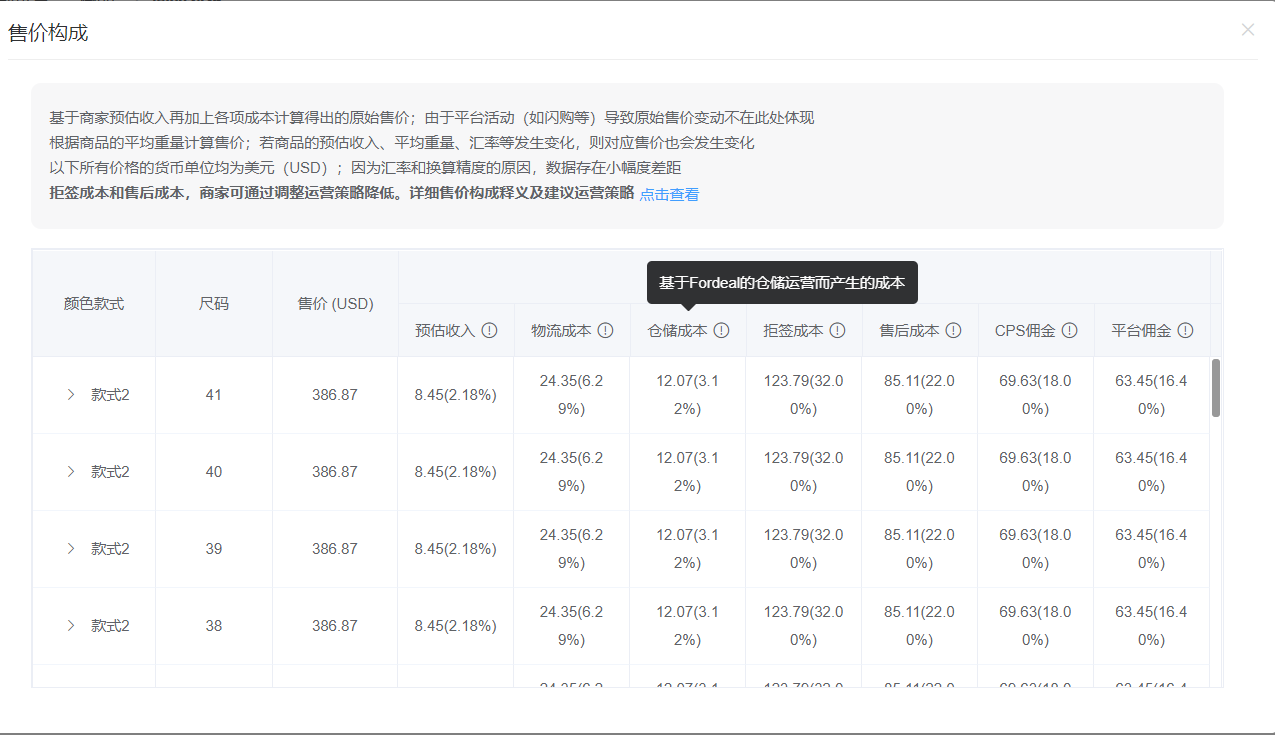
Task: Open the 点击查看 link for pricing strategy details
Action: tap(669, 194)
